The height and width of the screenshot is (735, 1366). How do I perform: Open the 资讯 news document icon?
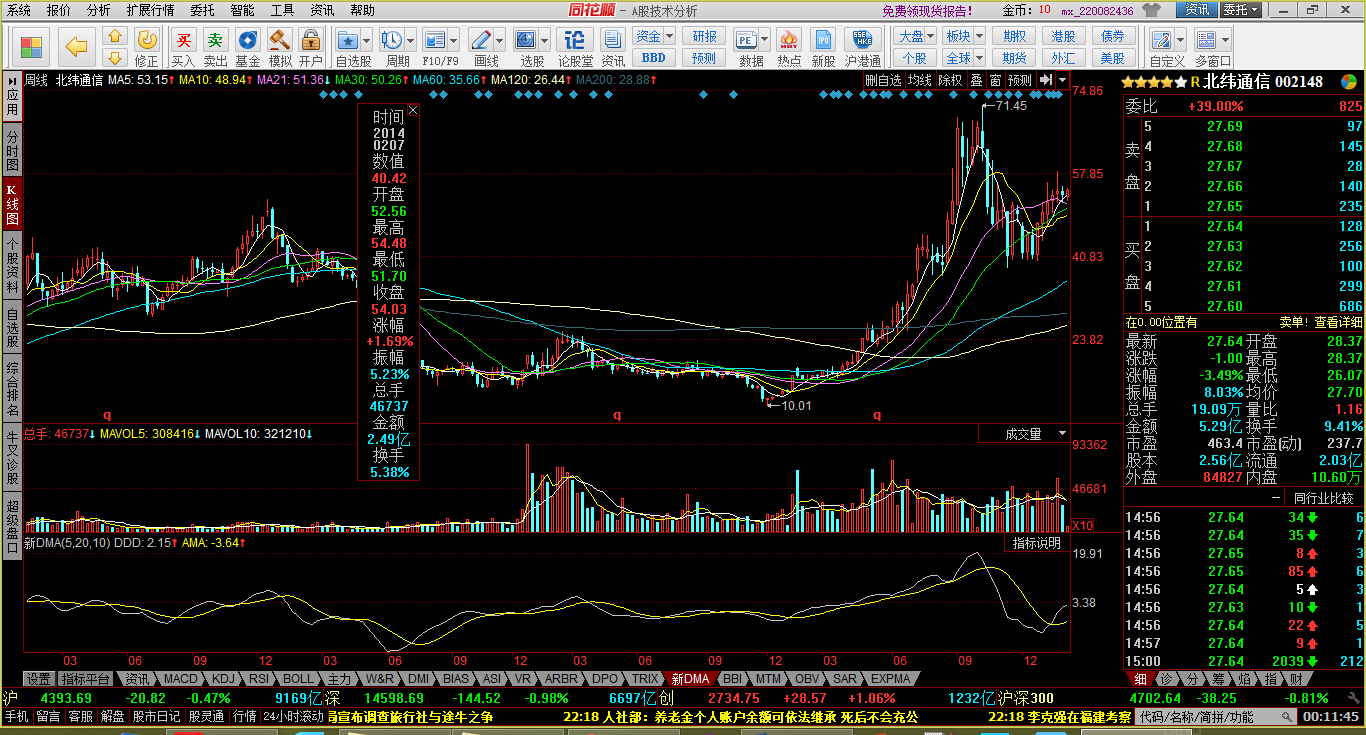pos(613,40)
